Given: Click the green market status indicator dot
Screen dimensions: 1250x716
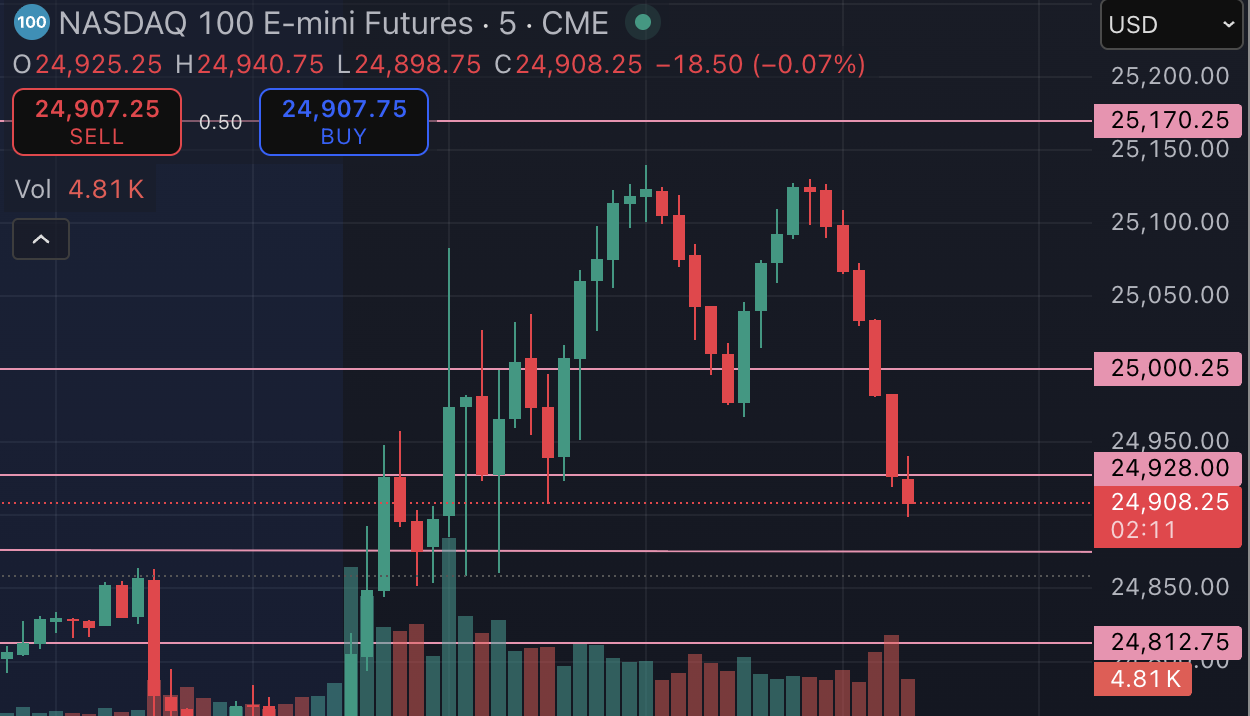Looking at the screenshot, I should 643,22.
